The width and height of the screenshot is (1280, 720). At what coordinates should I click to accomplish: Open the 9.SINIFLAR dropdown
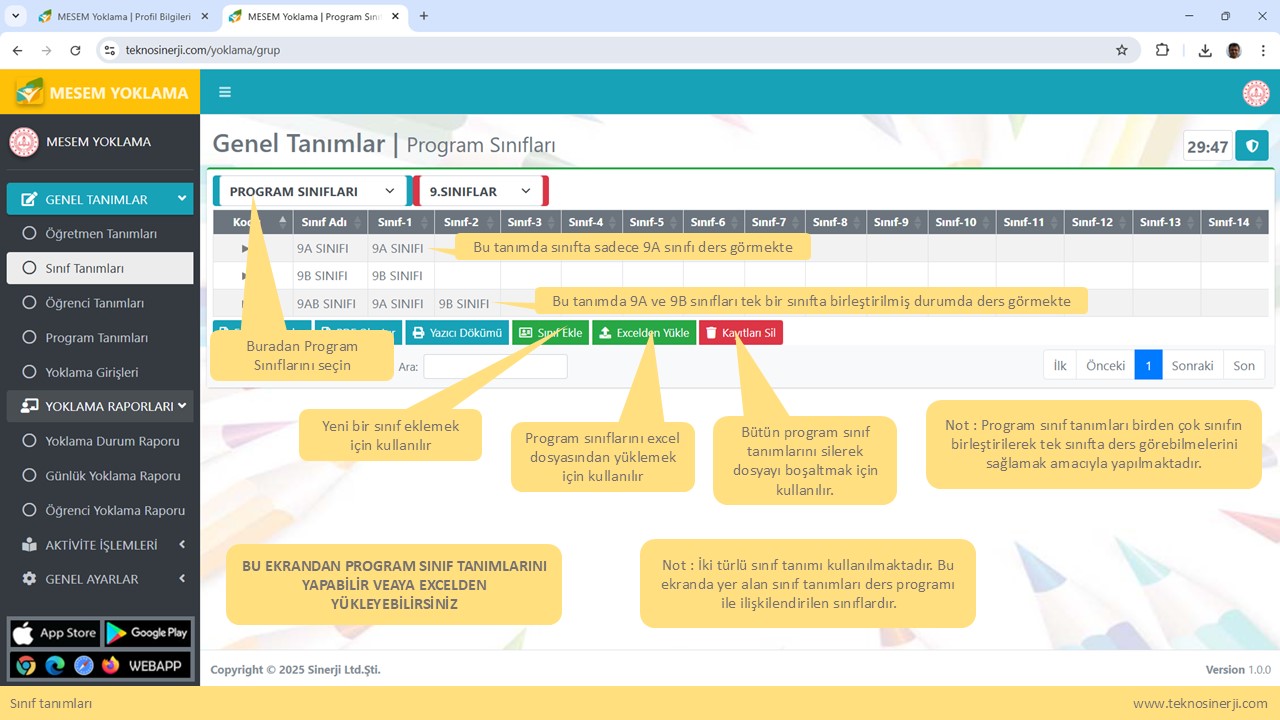[x=479, y=191]
